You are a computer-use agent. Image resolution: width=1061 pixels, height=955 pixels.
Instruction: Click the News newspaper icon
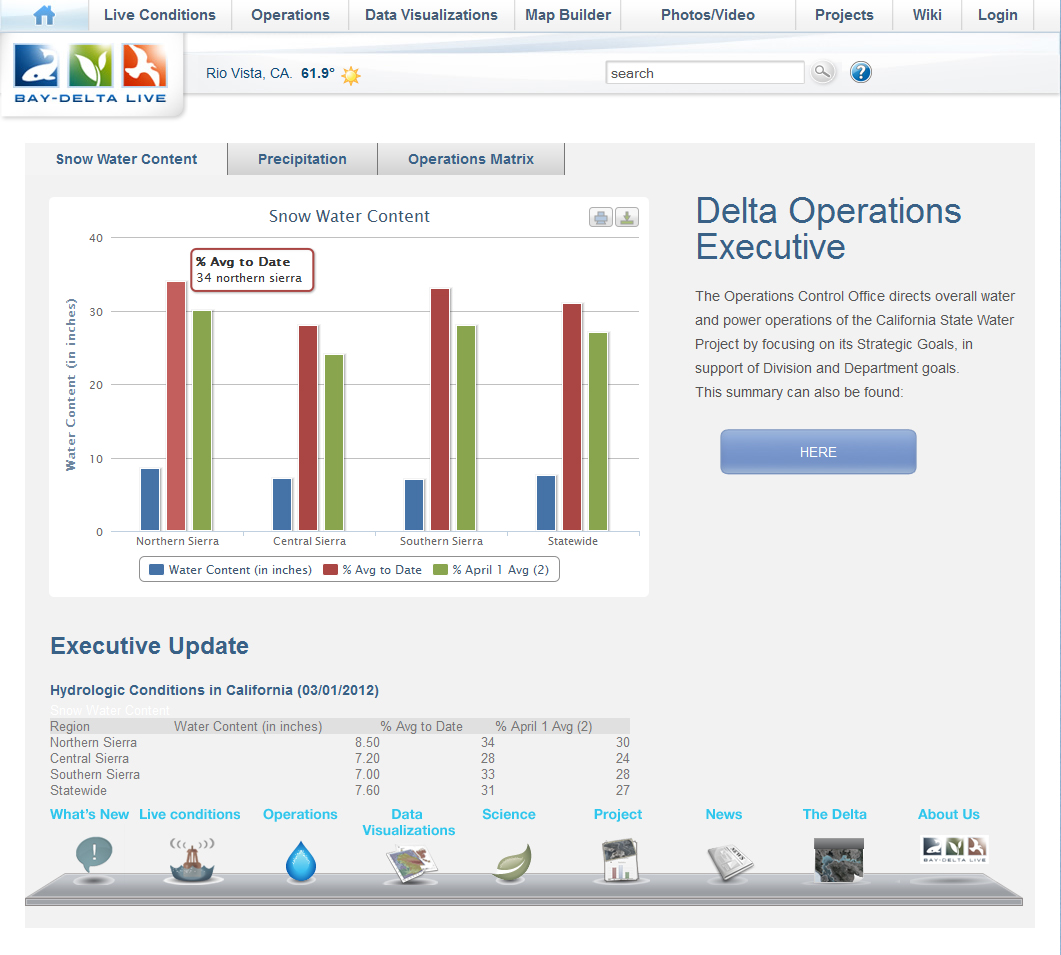pos(729,862)
